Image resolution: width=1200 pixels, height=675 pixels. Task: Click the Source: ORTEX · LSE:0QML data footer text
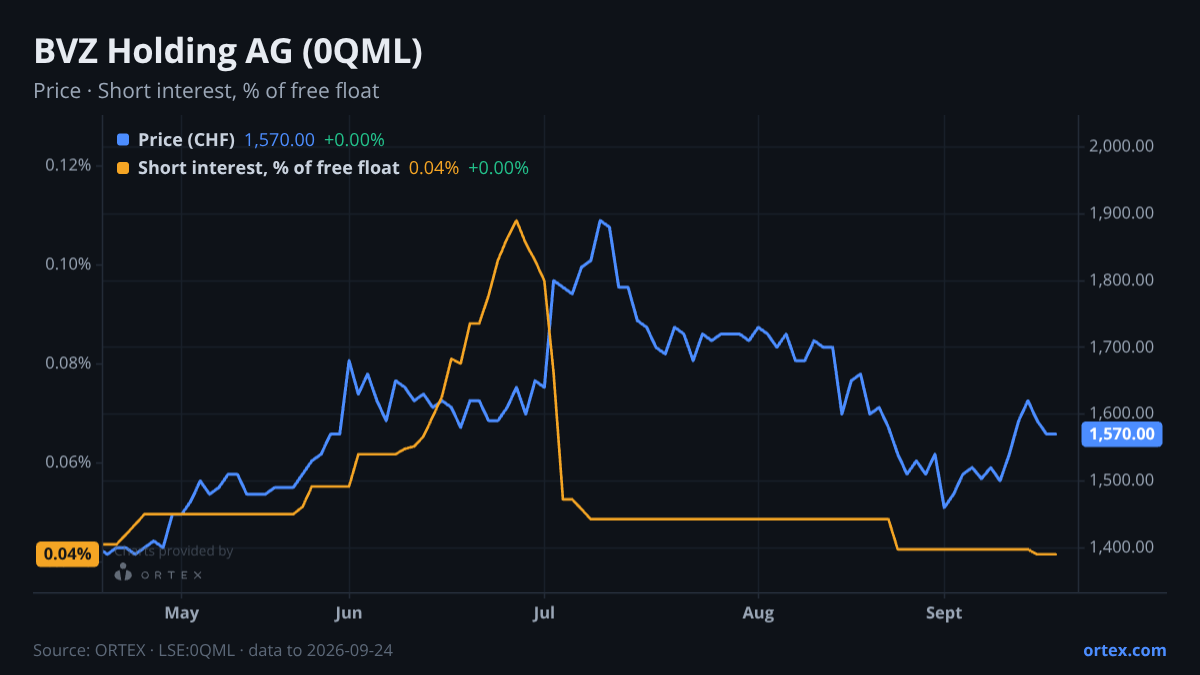click(x=213, y=650)
